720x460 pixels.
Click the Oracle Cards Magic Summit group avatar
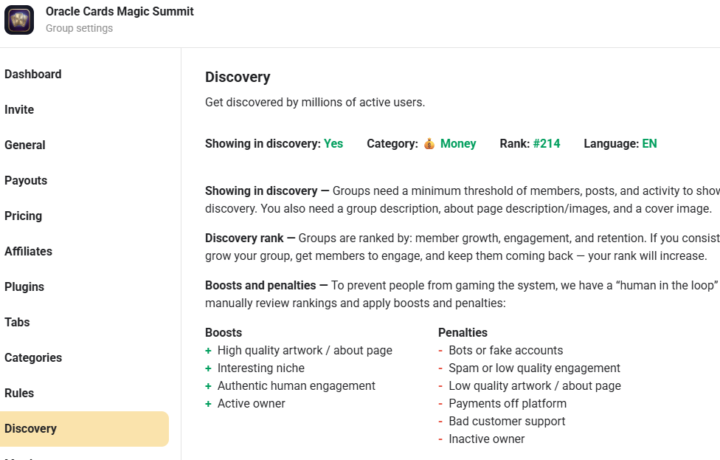click(x=19, y=20)
